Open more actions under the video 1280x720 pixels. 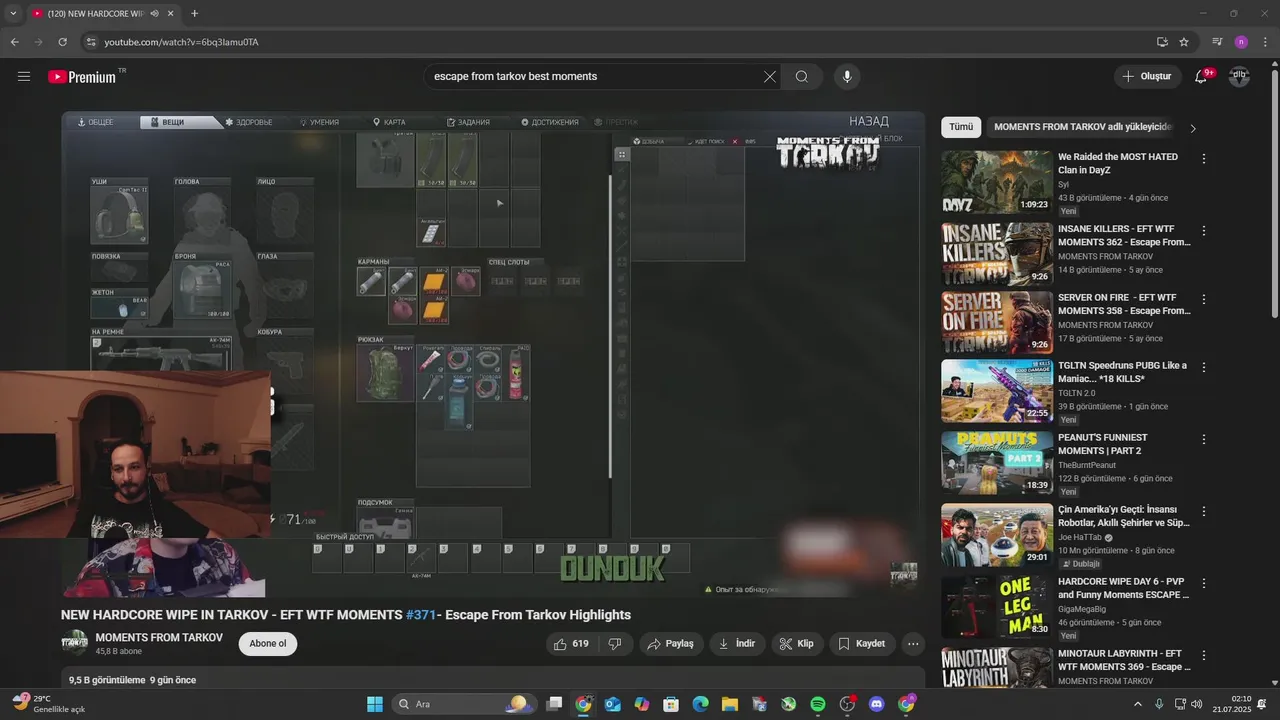click(913, 644)
